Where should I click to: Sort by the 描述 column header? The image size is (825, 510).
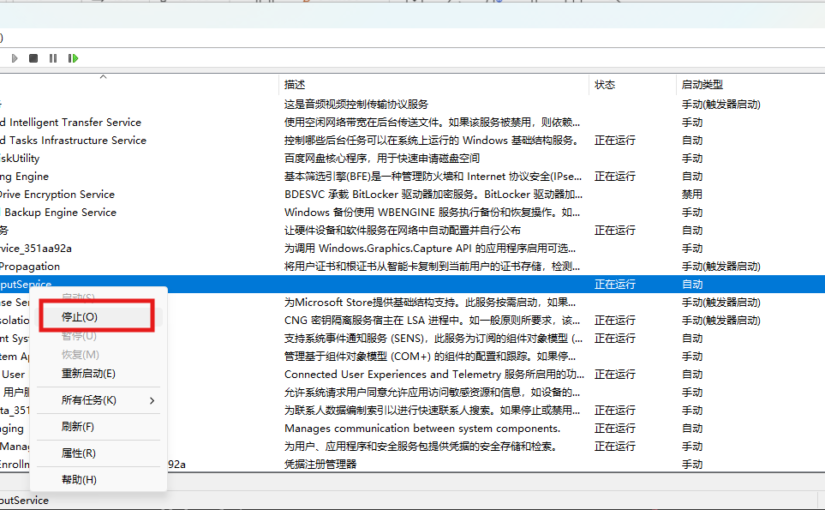pos(295,85)
